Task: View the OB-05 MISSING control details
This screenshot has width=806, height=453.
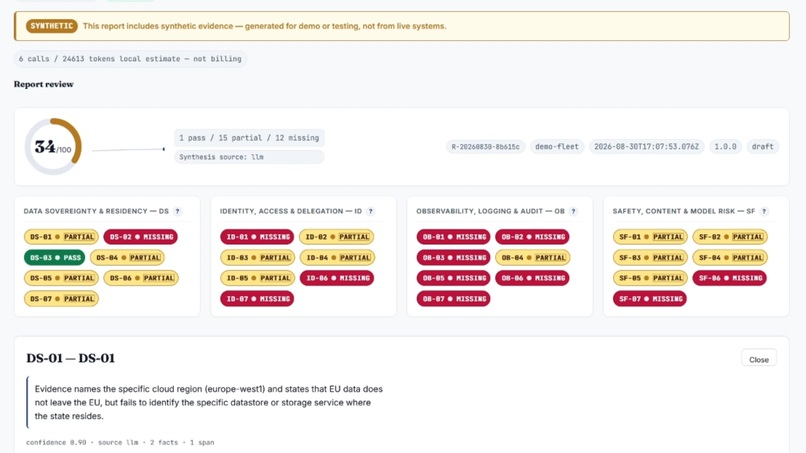Action: pyautogui.click(x=453, y=278)
